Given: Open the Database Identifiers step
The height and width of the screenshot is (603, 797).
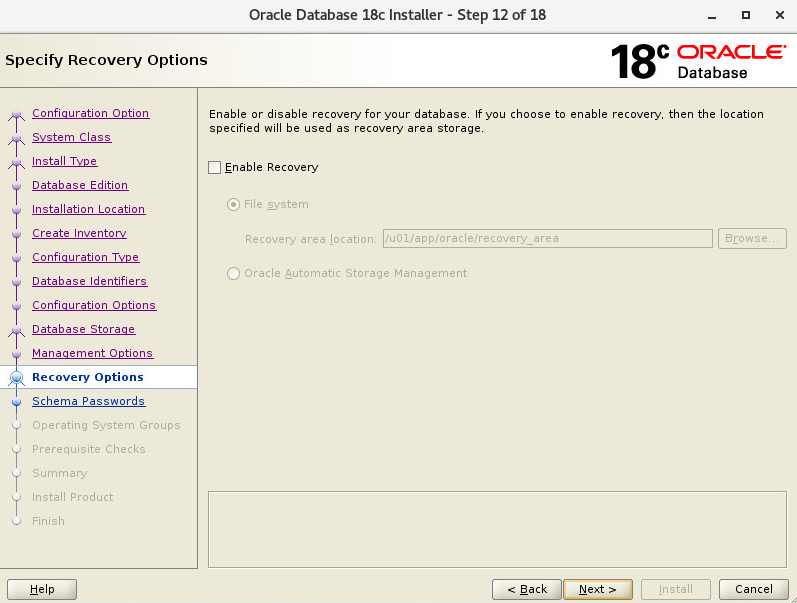Looking at the screenshot, I should 89,281.
